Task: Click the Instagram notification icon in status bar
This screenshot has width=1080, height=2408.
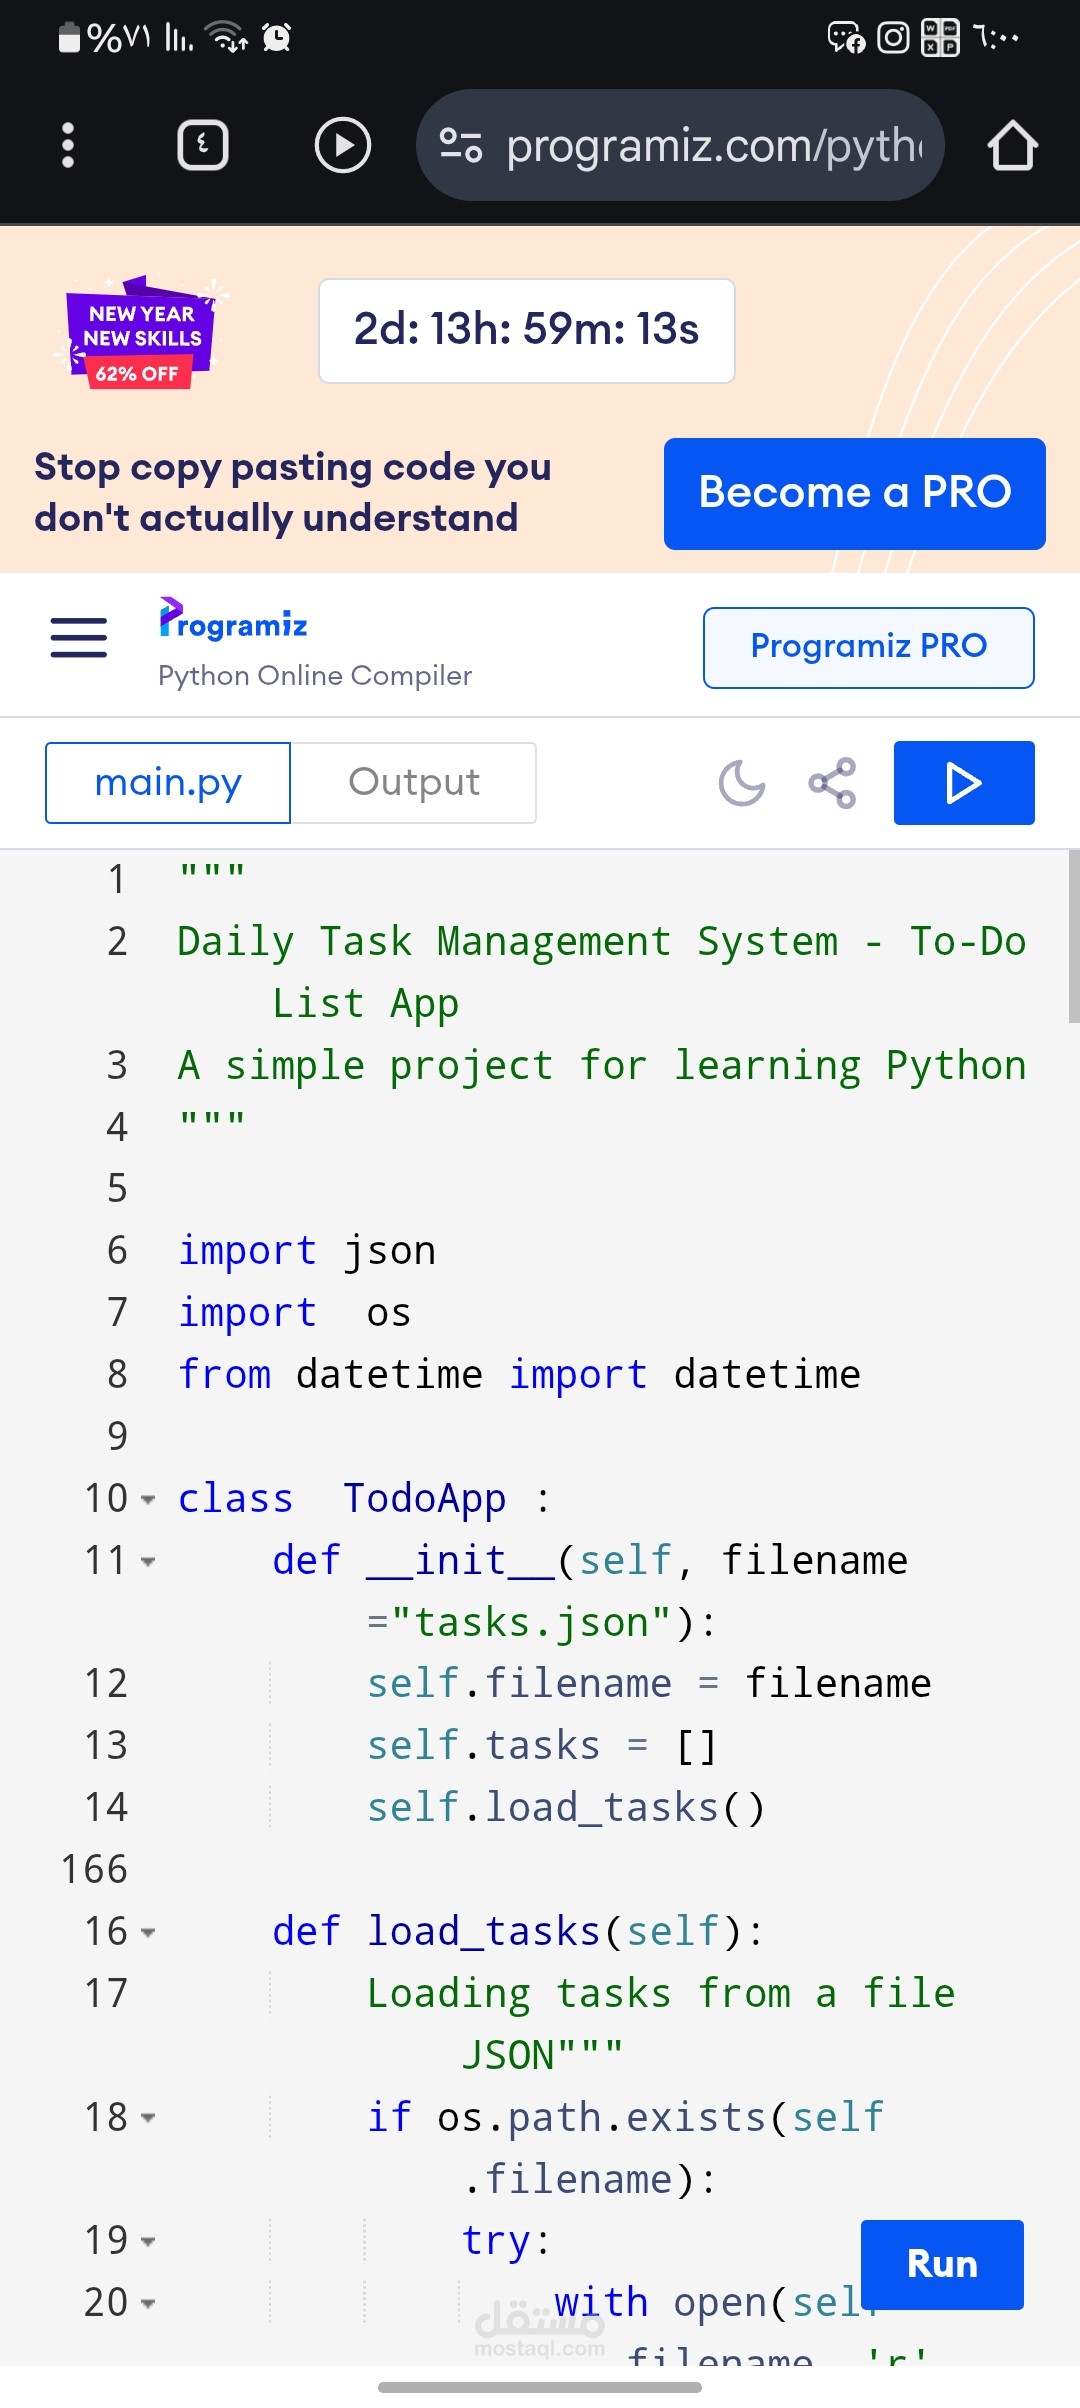Action: (x=893, y=38)
